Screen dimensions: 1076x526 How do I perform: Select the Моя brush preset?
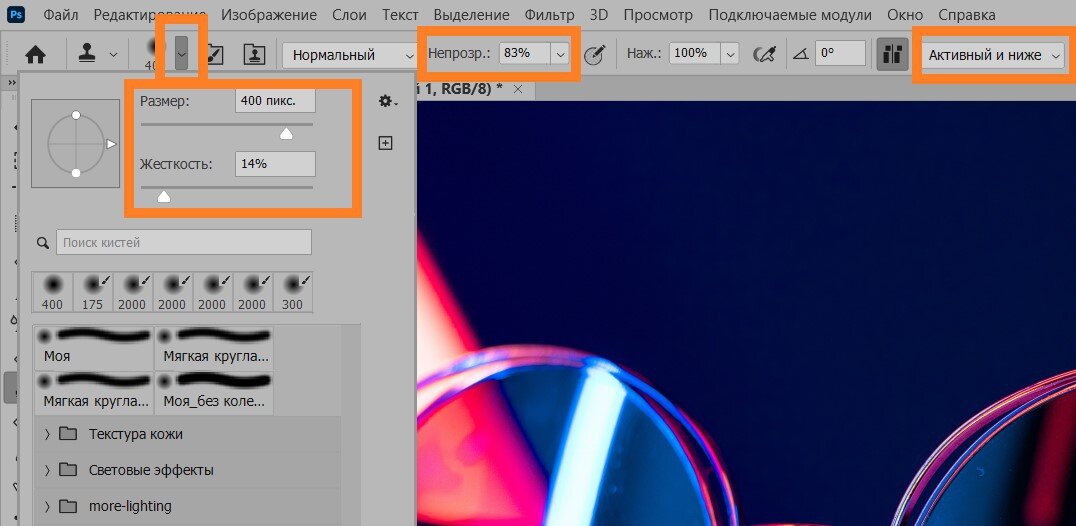pyautogui.click(x=94, y=348)
